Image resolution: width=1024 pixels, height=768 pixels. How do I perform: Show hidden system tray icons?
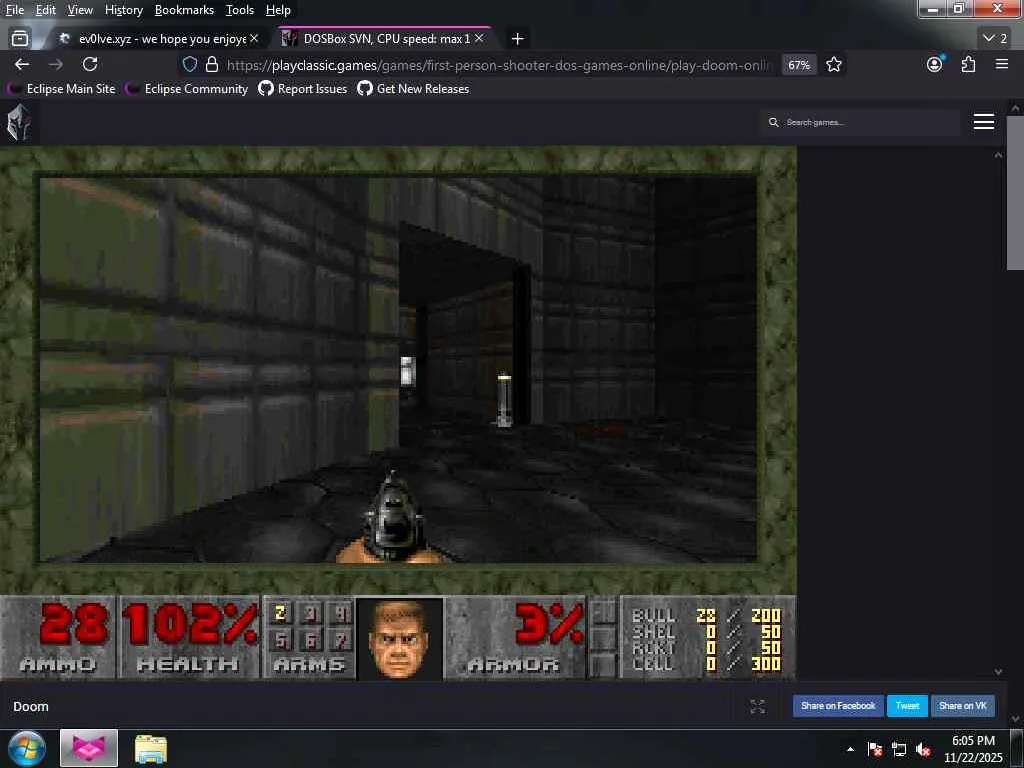point(850,750)
